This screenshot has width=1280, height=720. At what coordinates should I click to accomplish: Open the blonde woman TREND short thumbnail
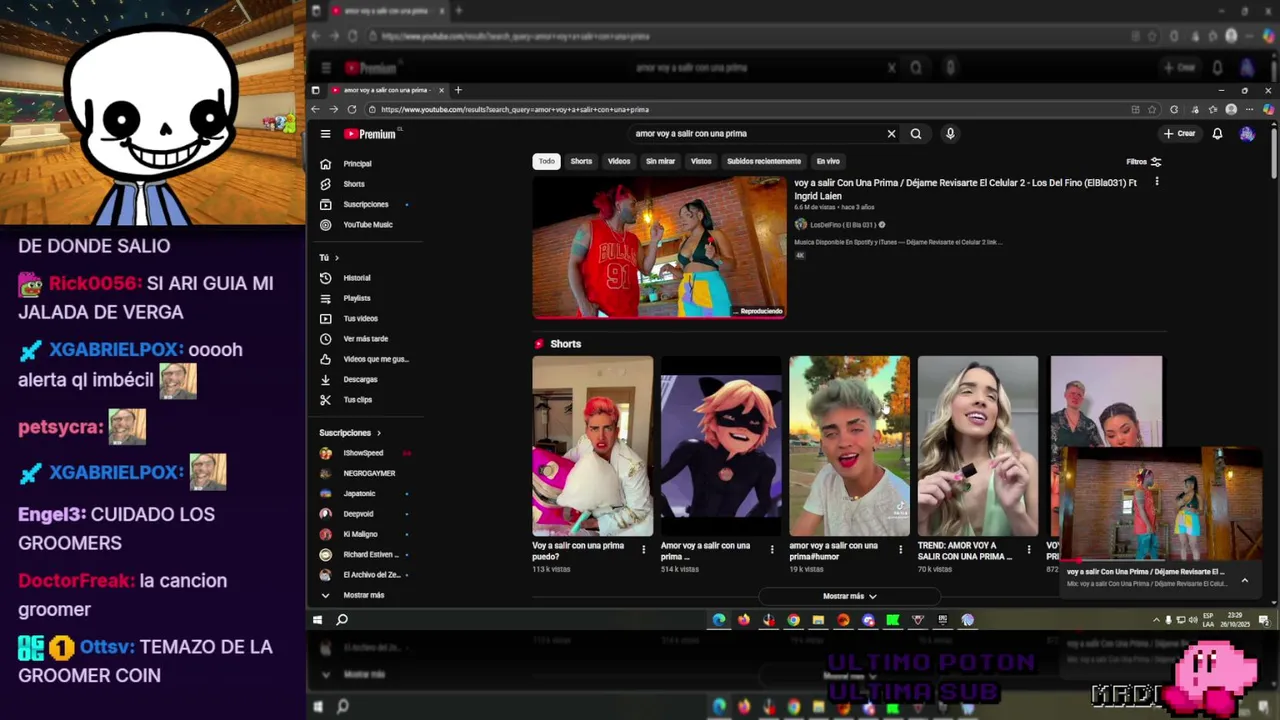click(x=978, y=446)
